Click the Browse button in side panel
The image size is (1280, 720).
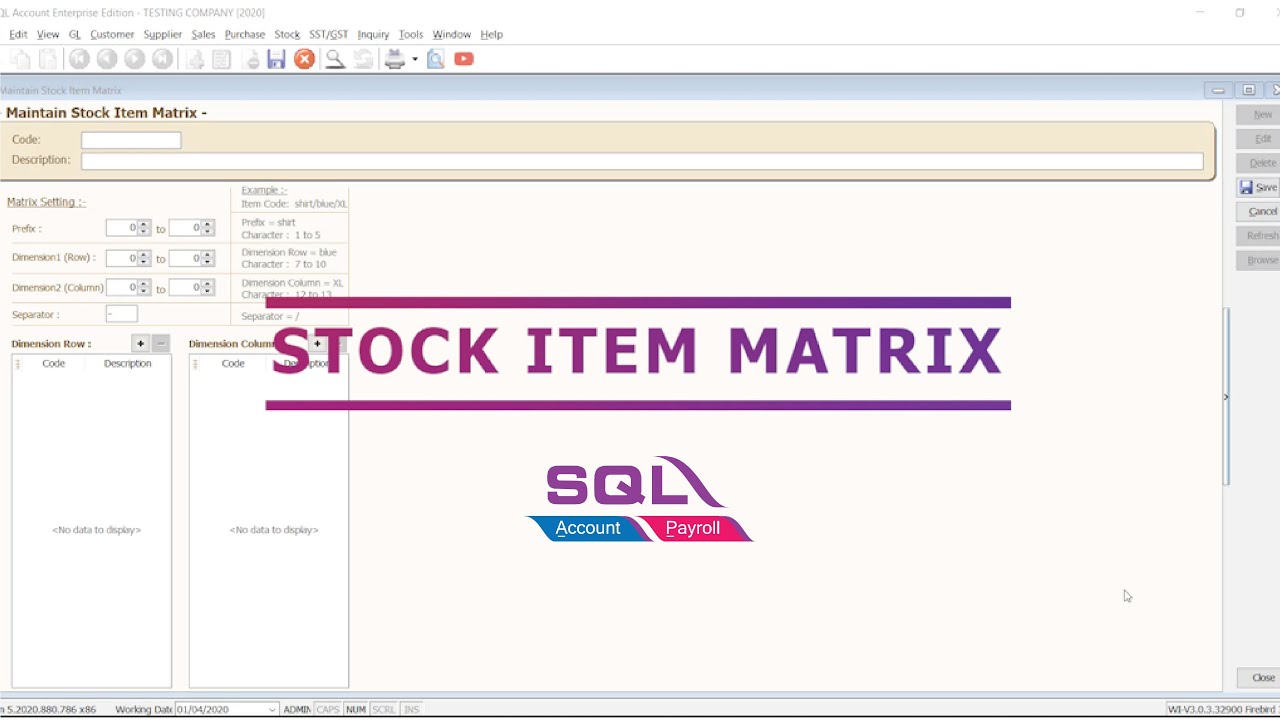(1259, 260)
